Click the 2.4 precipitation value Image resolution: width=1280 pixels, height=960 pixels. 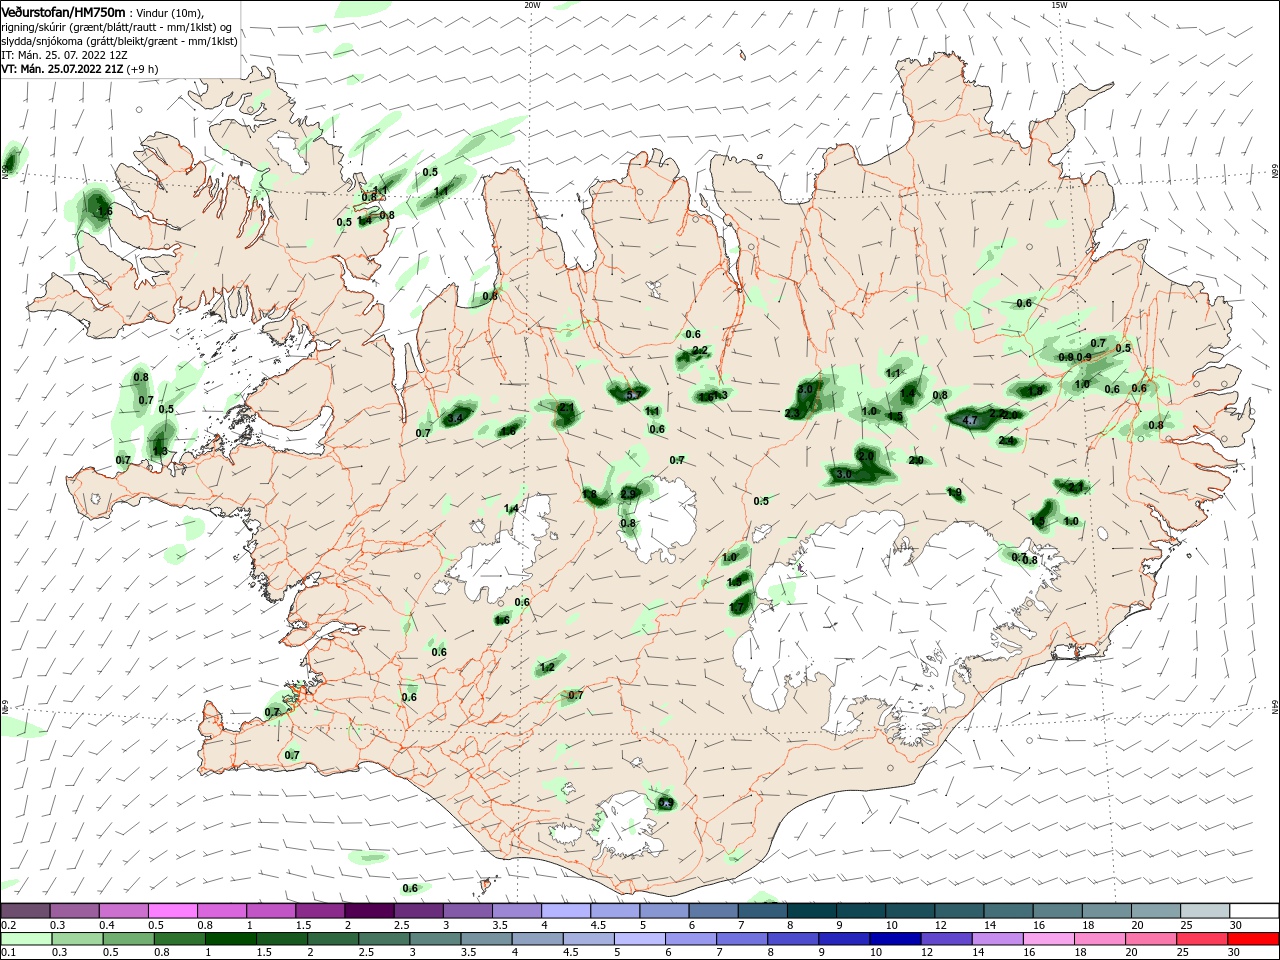click(1006, 440)
